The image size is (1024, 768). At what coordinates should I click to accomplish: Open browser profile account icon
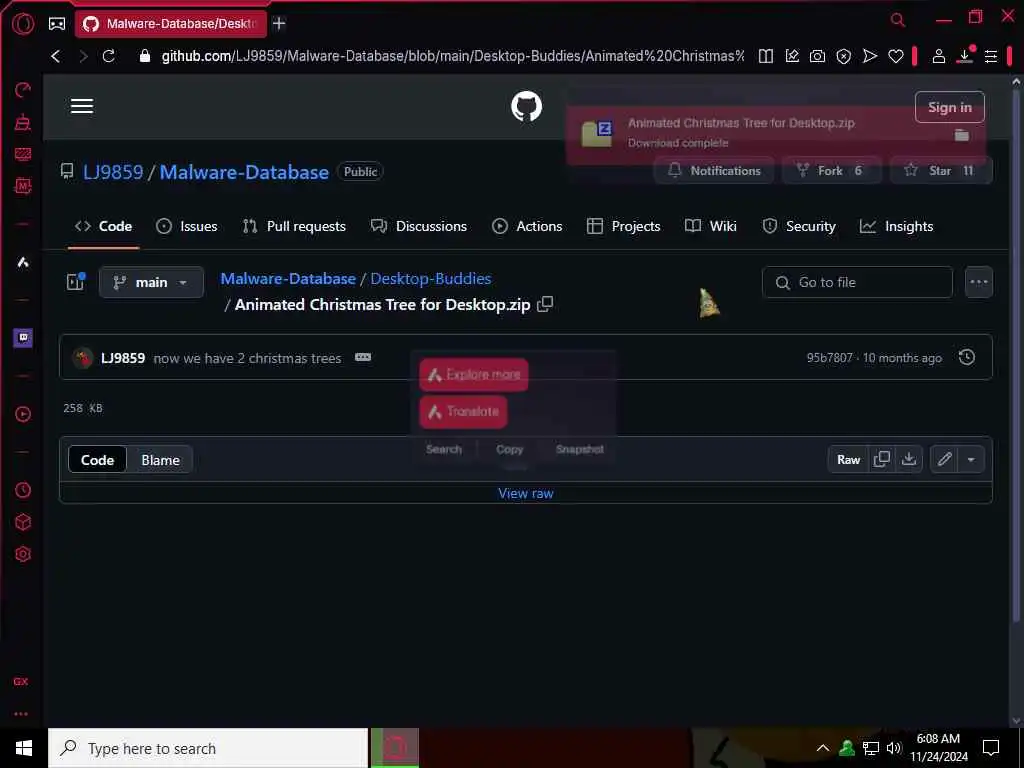pos(938,56)
